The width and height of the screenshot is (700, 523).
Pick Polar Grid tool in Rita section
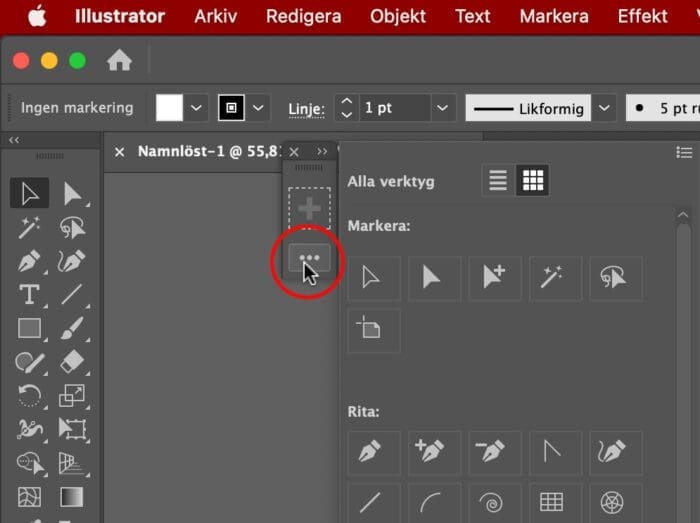(x=616, y=503)
